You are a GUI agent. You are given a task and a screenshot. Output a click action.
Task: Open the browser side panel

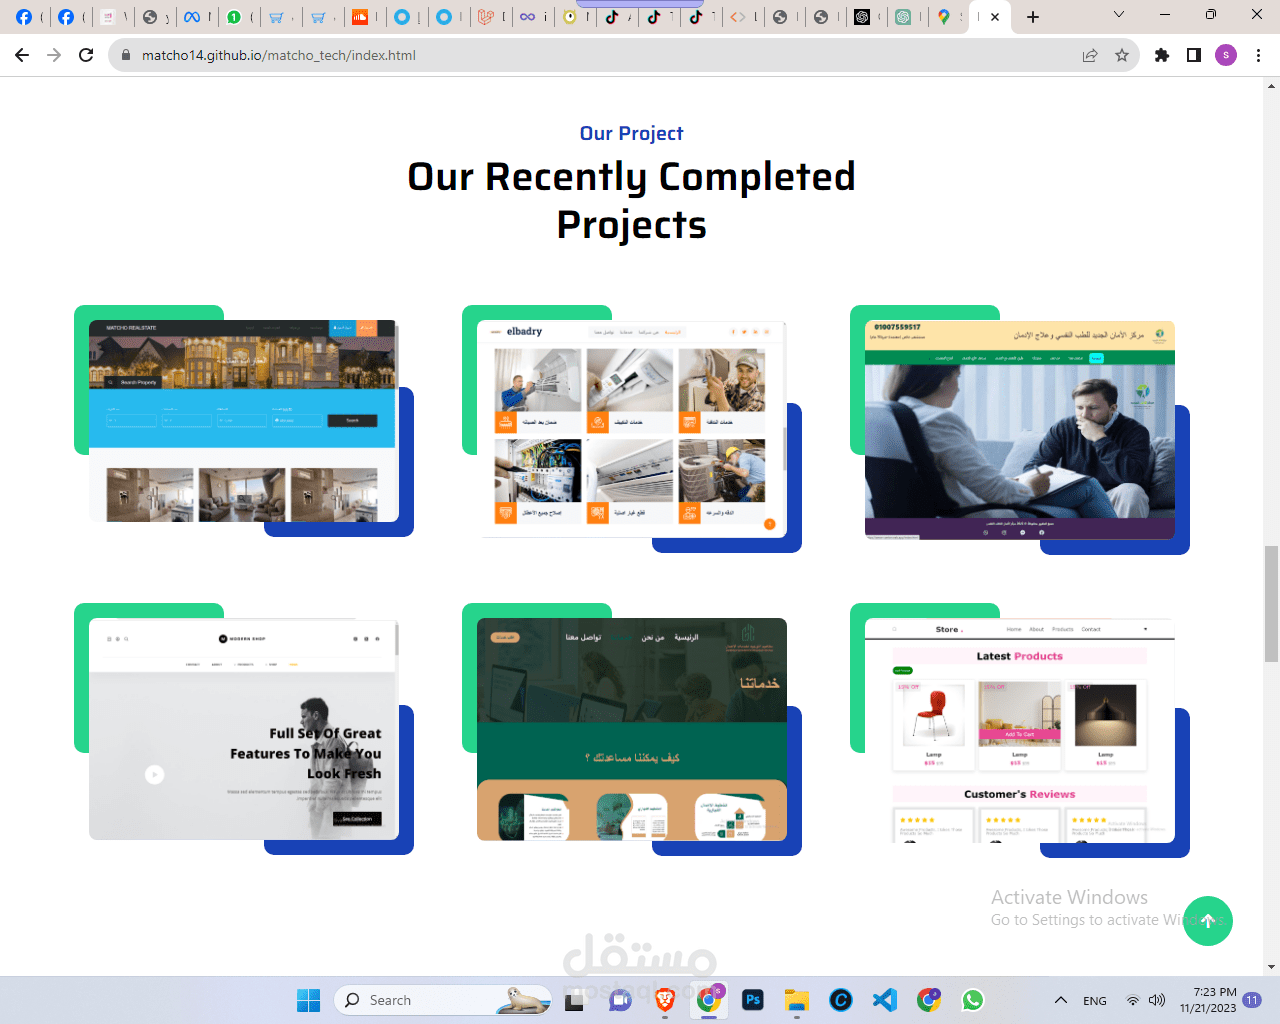[1194, 55]
